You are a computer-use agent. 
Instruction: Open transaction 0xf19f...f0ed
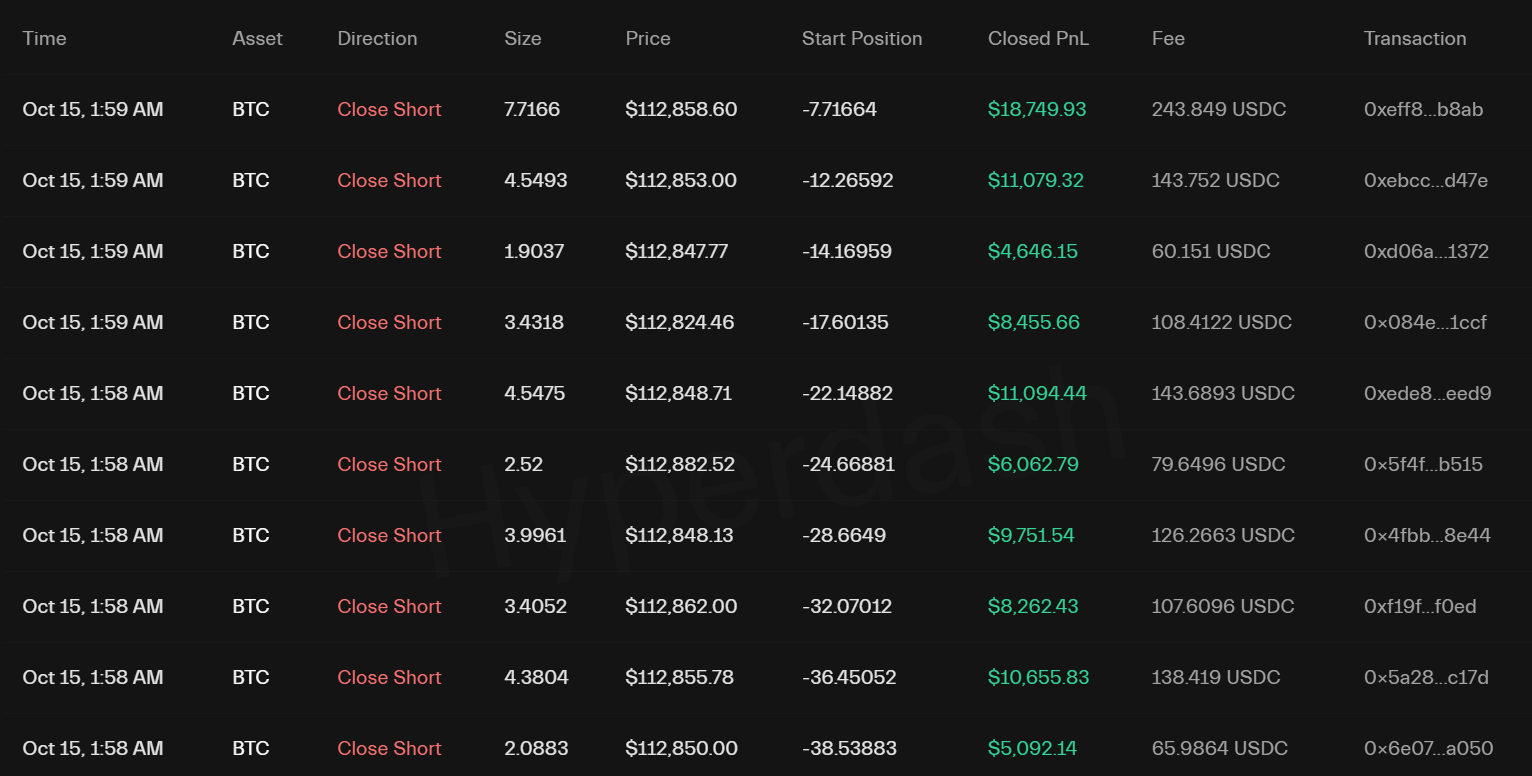[x=1420, y=607]
